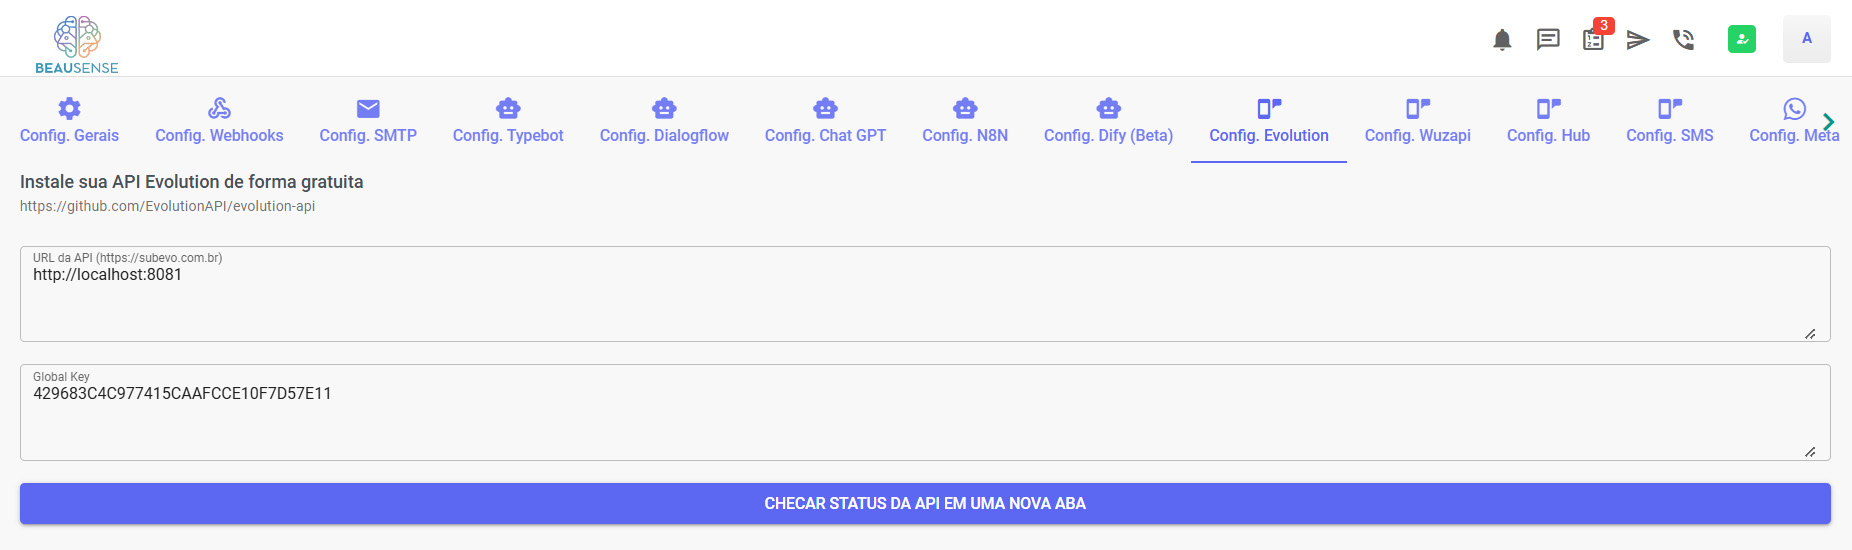The image size is (1852, 550).
Task: Click the paper plane send icon
Action: pyautogui.click(x=1638, y=40)
